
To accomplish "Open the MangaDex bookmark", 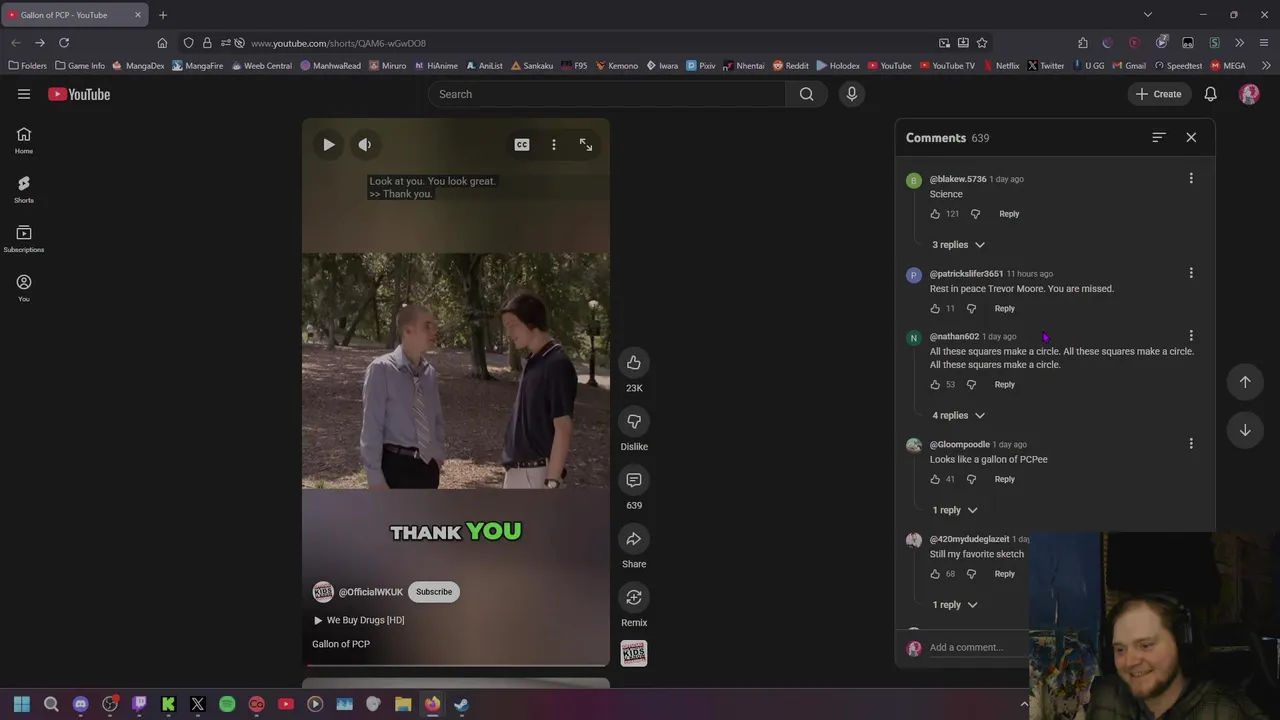I will pyautogui.click(x=138, y=66).
